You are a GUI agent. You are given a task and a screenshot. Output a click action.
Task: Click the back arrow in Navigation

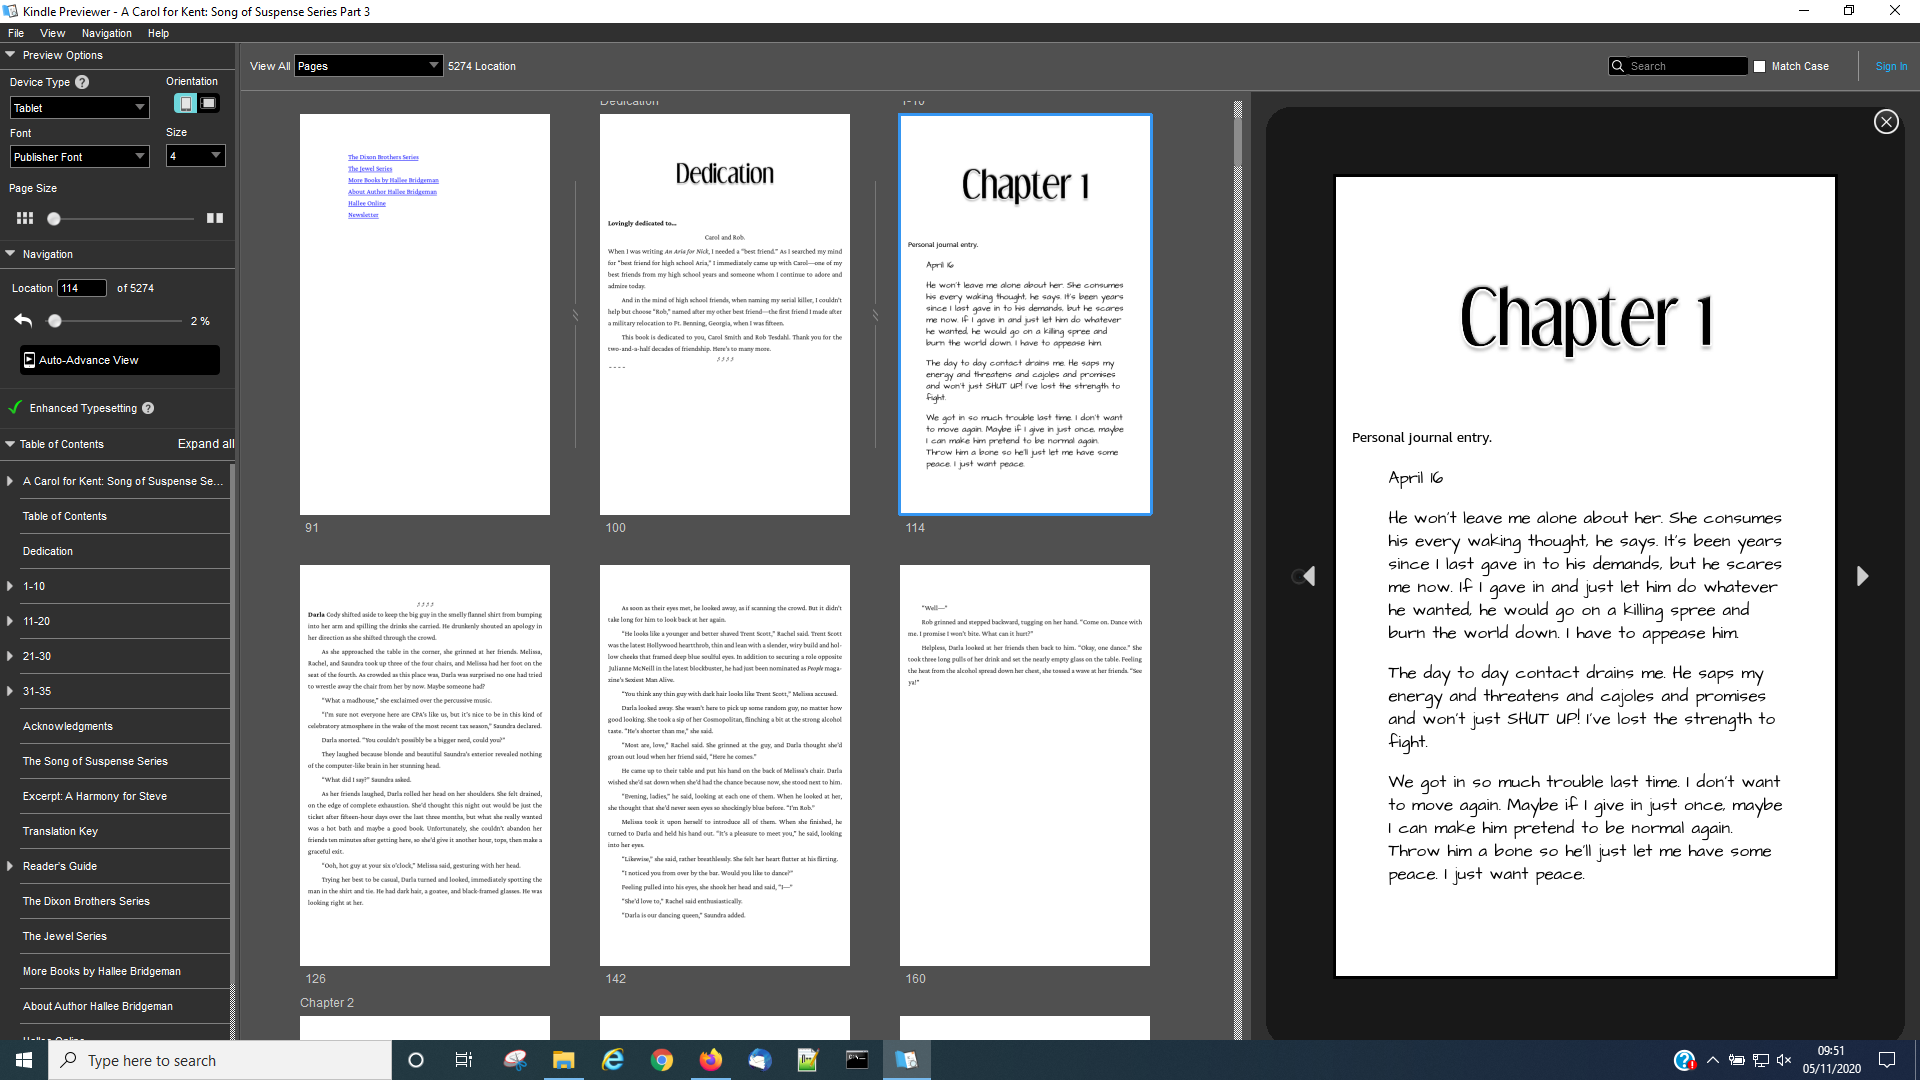[x=24, y=321]
